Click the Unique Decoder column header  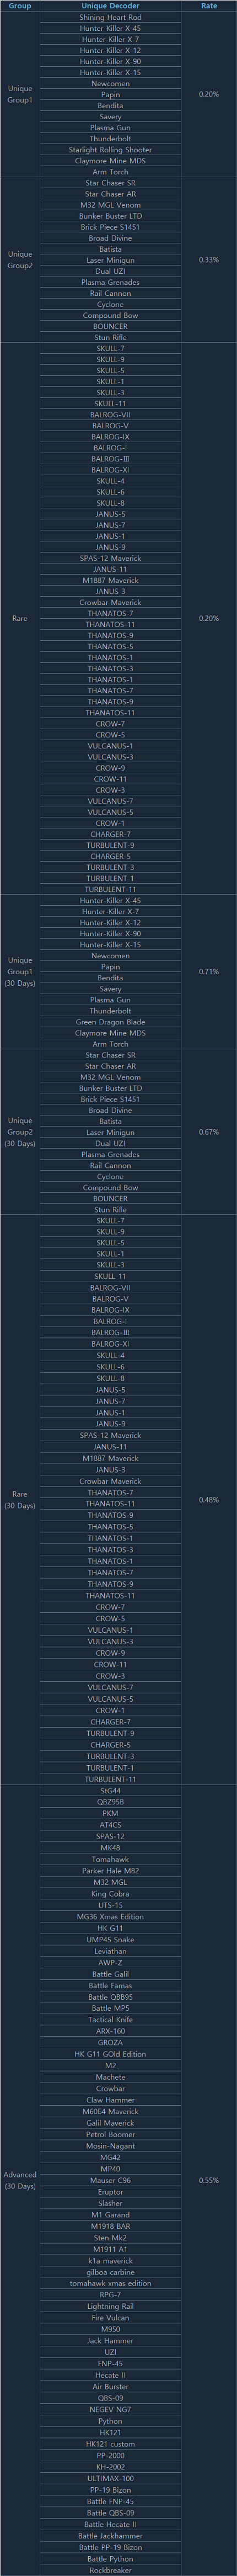point(110,6)
